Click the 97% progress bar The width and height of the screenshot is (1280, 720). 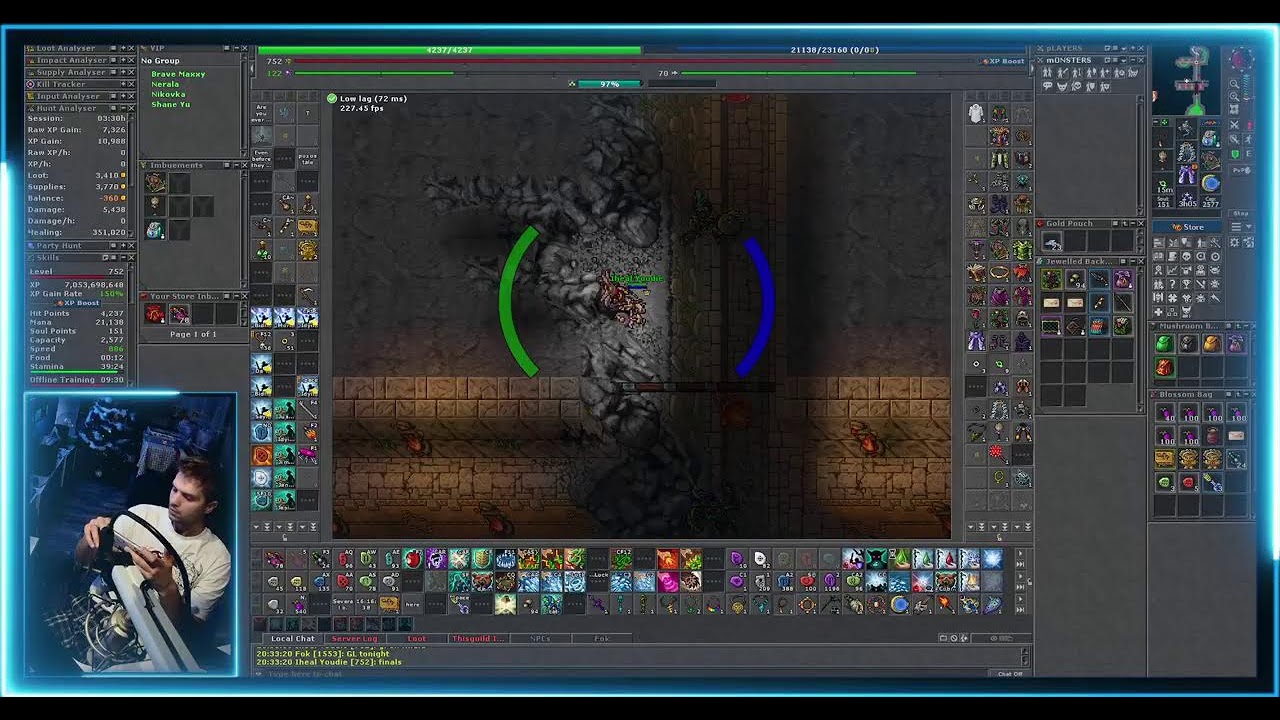[611, 84]
